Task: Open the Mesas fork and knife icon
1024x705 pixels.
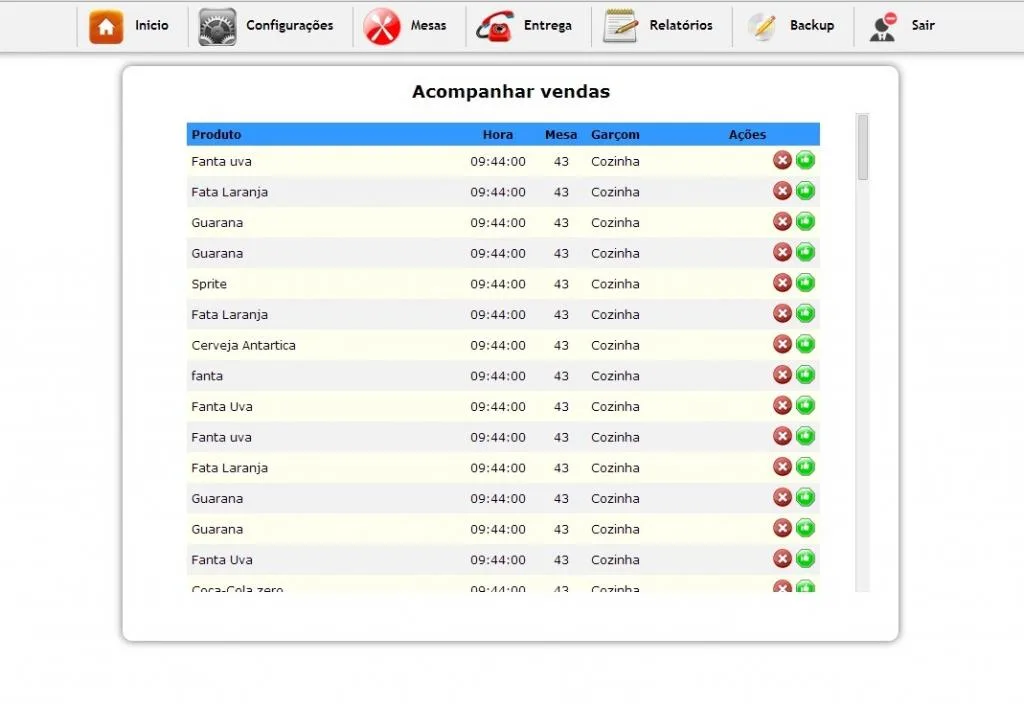Action: pos(382,26)
